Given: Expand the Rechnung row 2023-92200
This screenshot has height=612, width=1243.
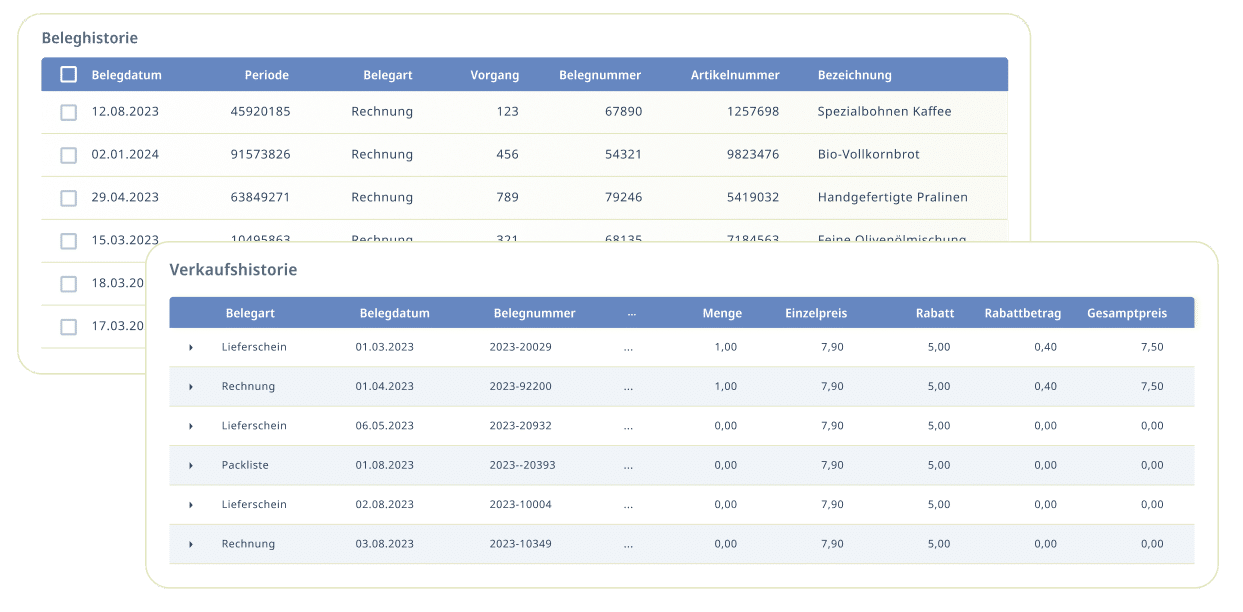Looking at the screenshot, I should (x=191, y=387).
